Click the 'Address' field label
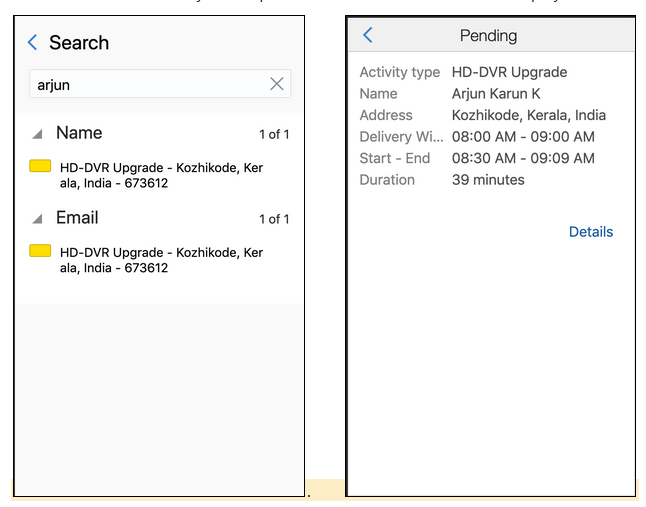This screenshot has height=507, width=646. pos(386,115)
